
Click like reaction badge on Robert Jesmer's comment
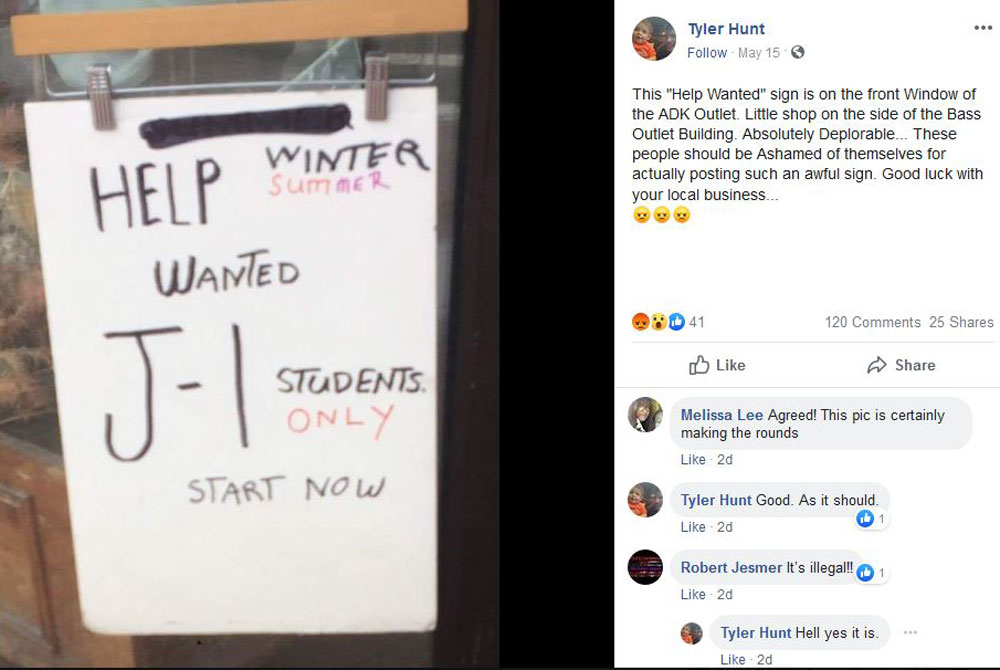(x=865, y=572)
